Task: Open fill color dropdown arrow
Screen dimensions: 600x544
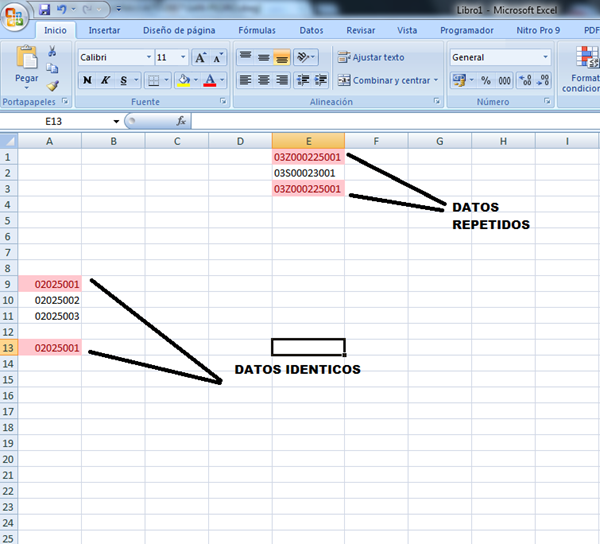Action: pyautogui.click(x=196, y=80)
